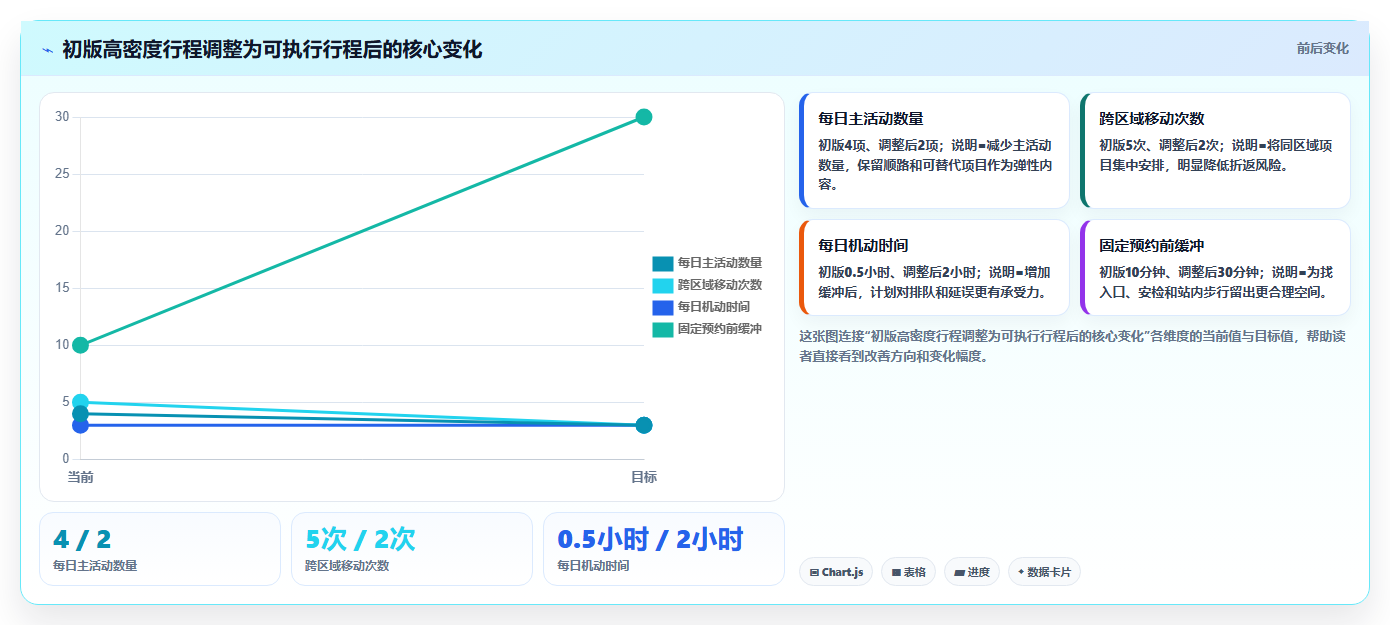Open the 跨区域移动次数 info card
This screenshot has height=625, width=1390.
[1216, 150]
